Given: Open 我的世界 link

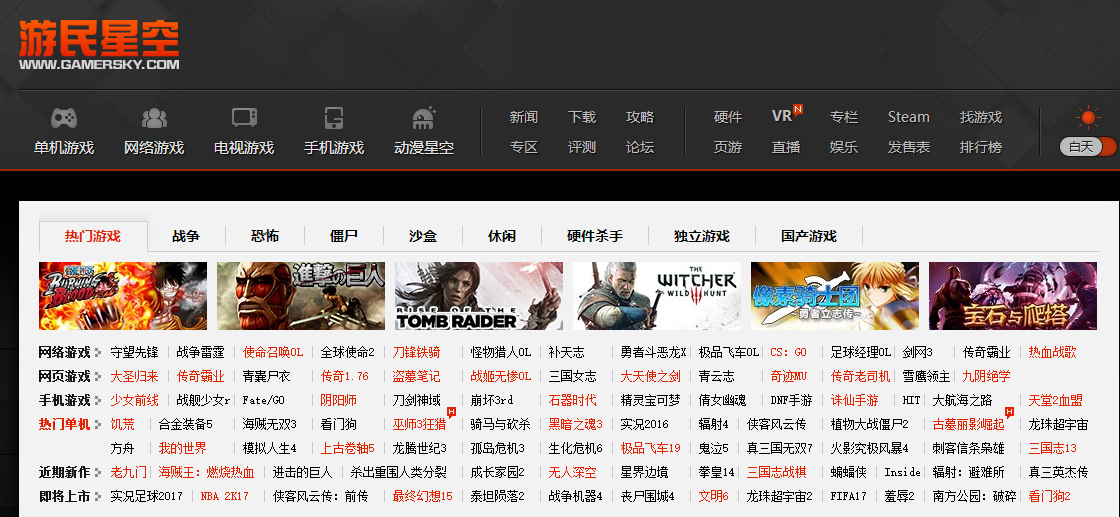Looking at the screenshot, I should click(x=182, y=448).
